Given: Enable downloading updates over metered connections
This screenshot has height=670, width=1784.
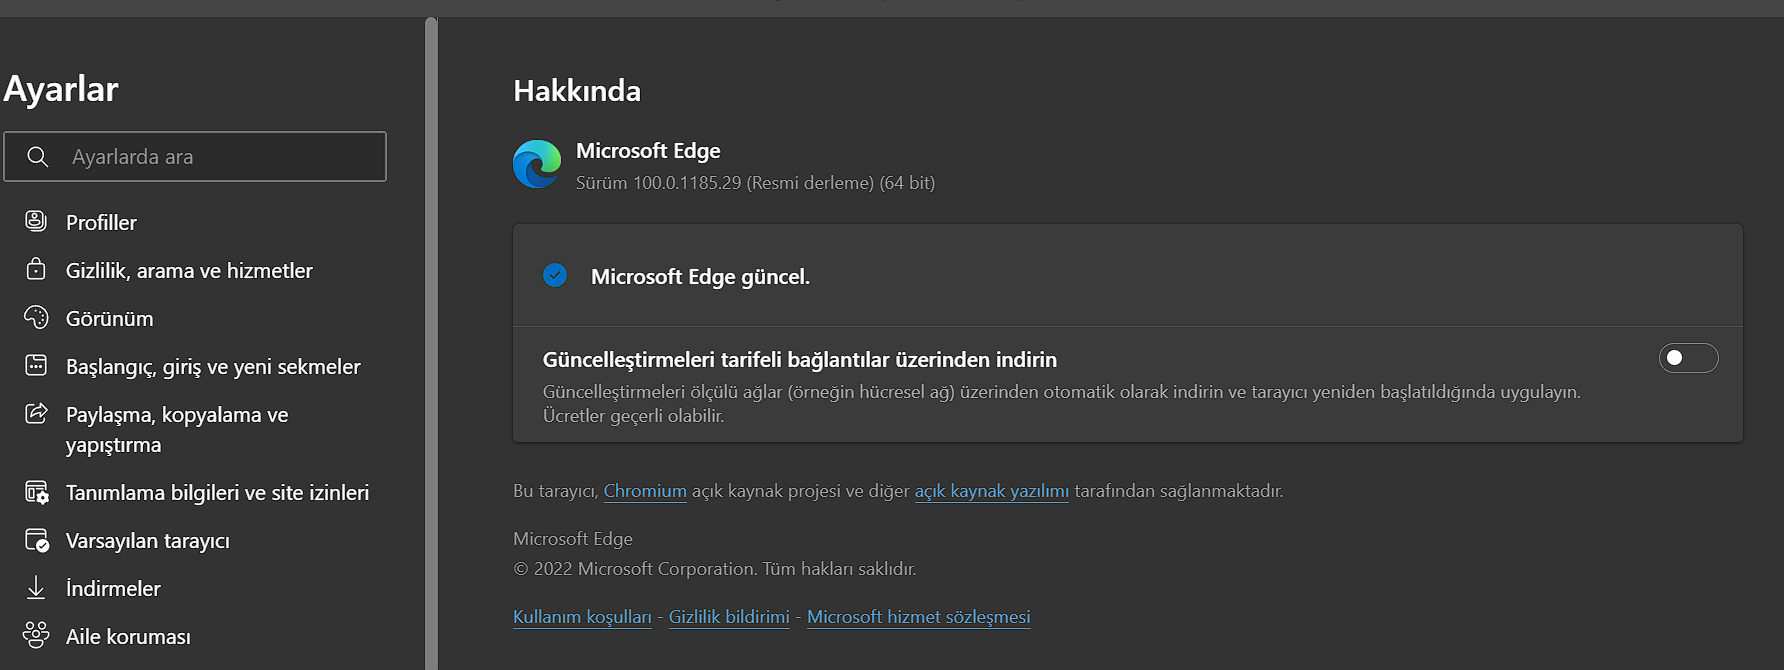Looking at the screenshot, I should [x=1688, y=357].
